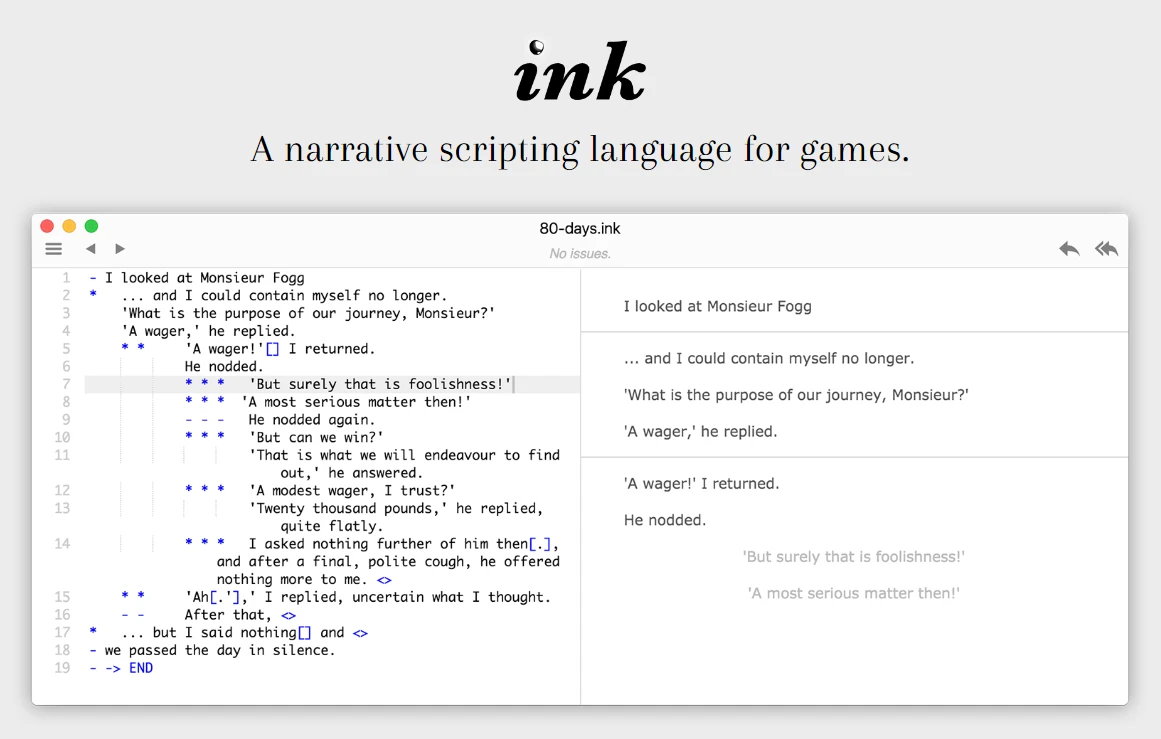Click the single step-back arrow icon
Viewport: 1161px width, 739px height.
(1068, 249)
